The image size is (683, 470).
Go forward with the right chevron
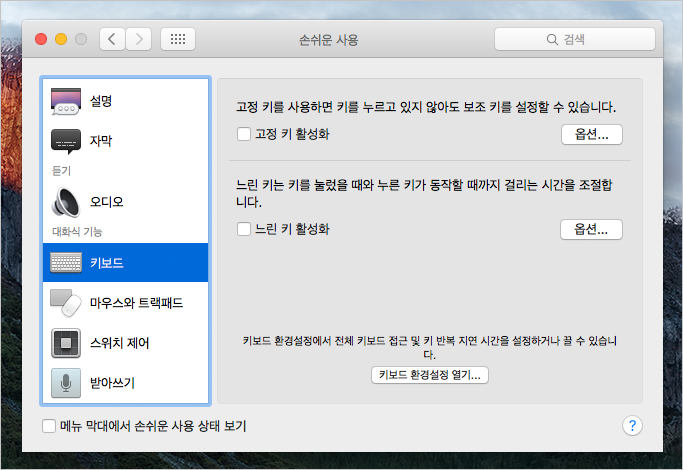[x=139, y=39]
